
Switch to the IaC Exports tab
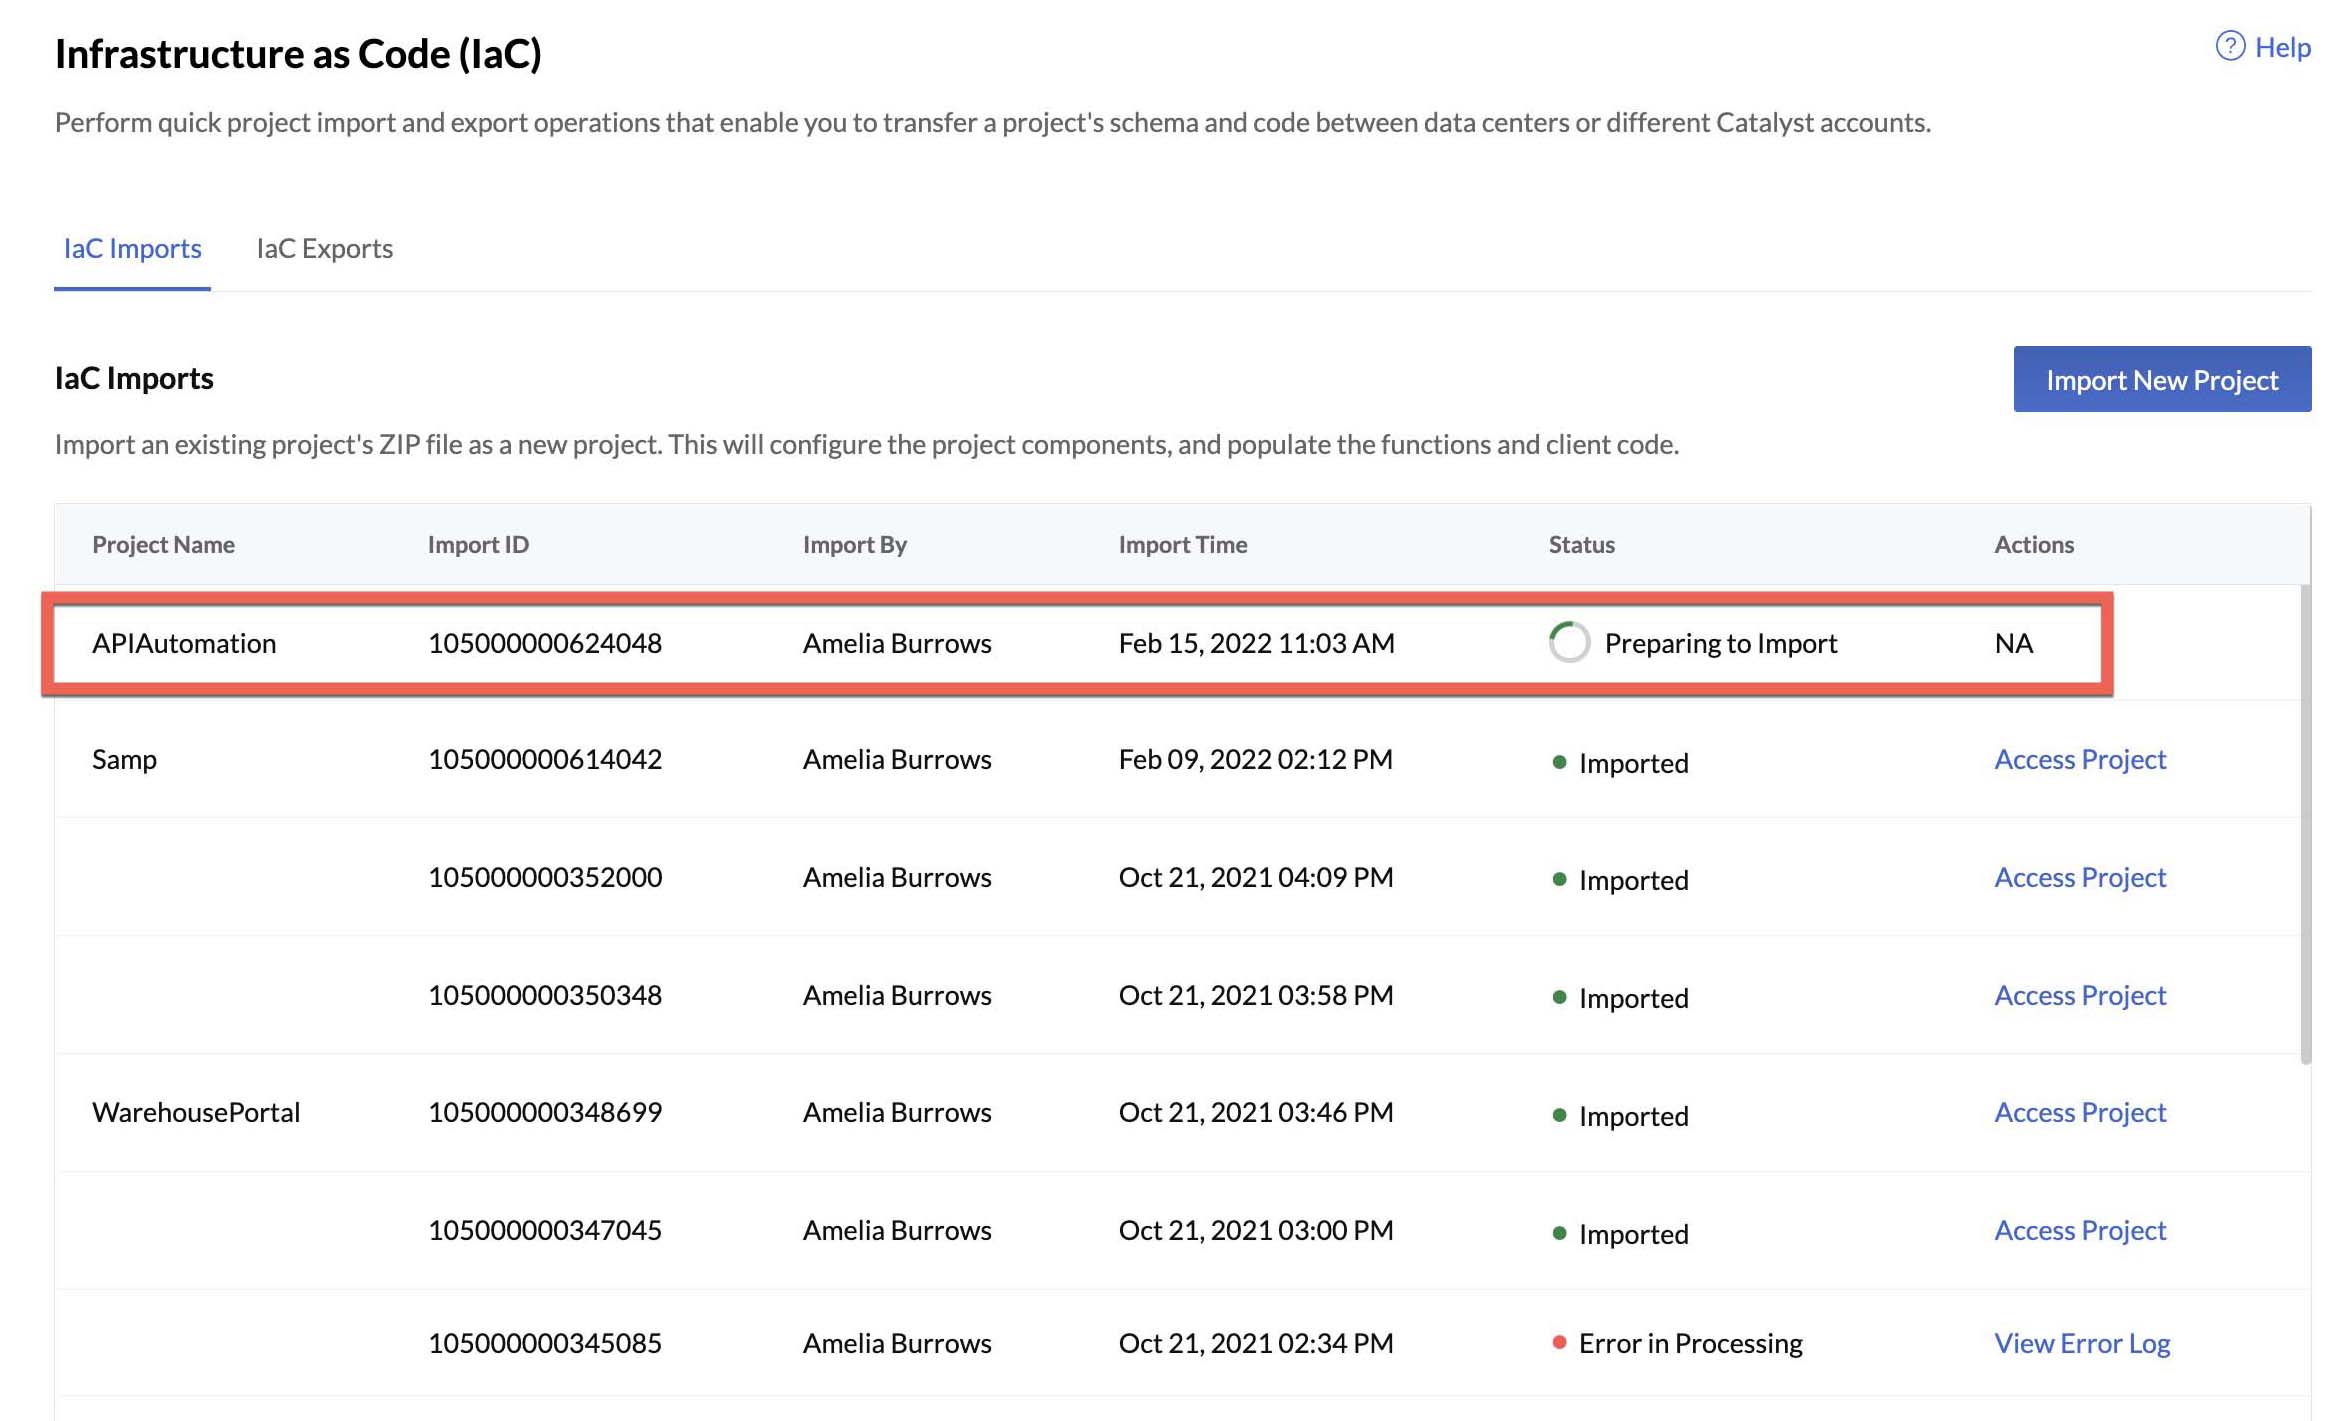pyautogui.click(x=325, y=249)
